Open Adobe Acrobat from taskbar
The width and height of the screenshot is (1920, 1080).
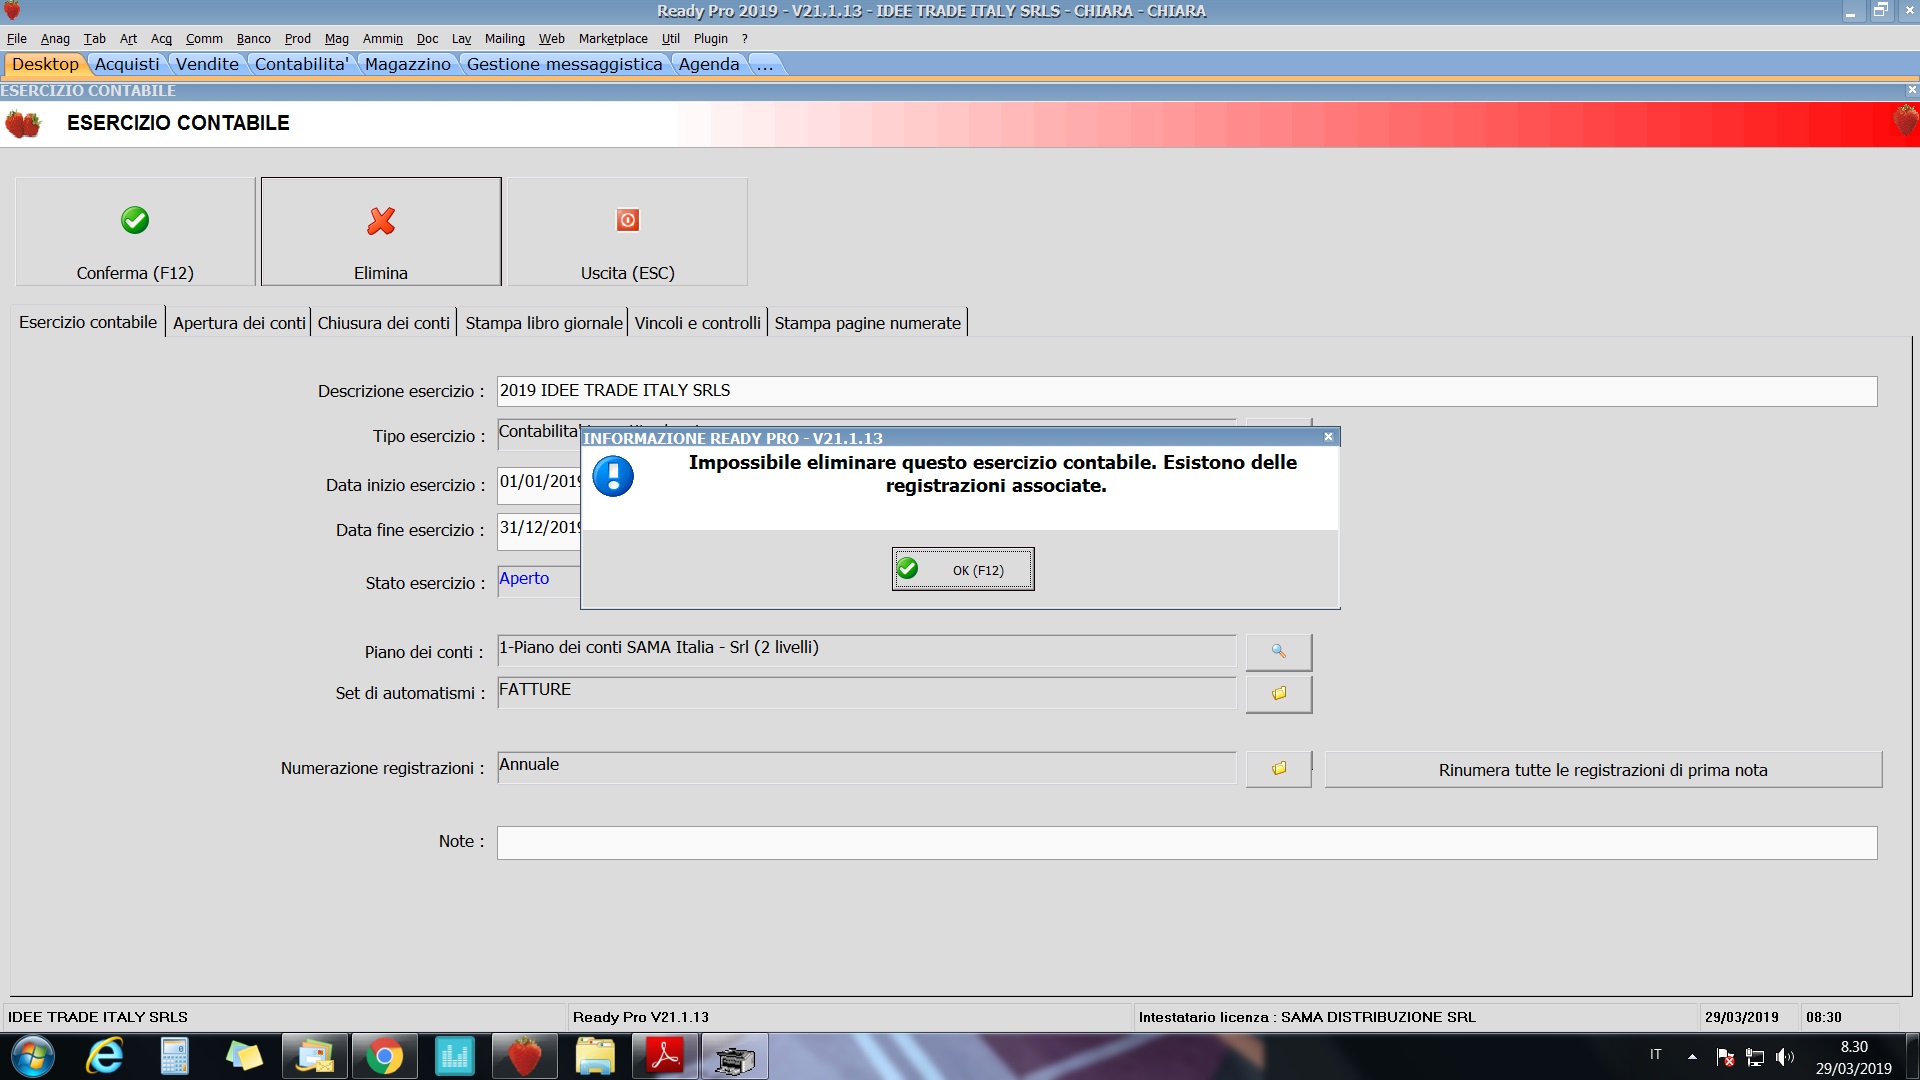click(665, 1056)
